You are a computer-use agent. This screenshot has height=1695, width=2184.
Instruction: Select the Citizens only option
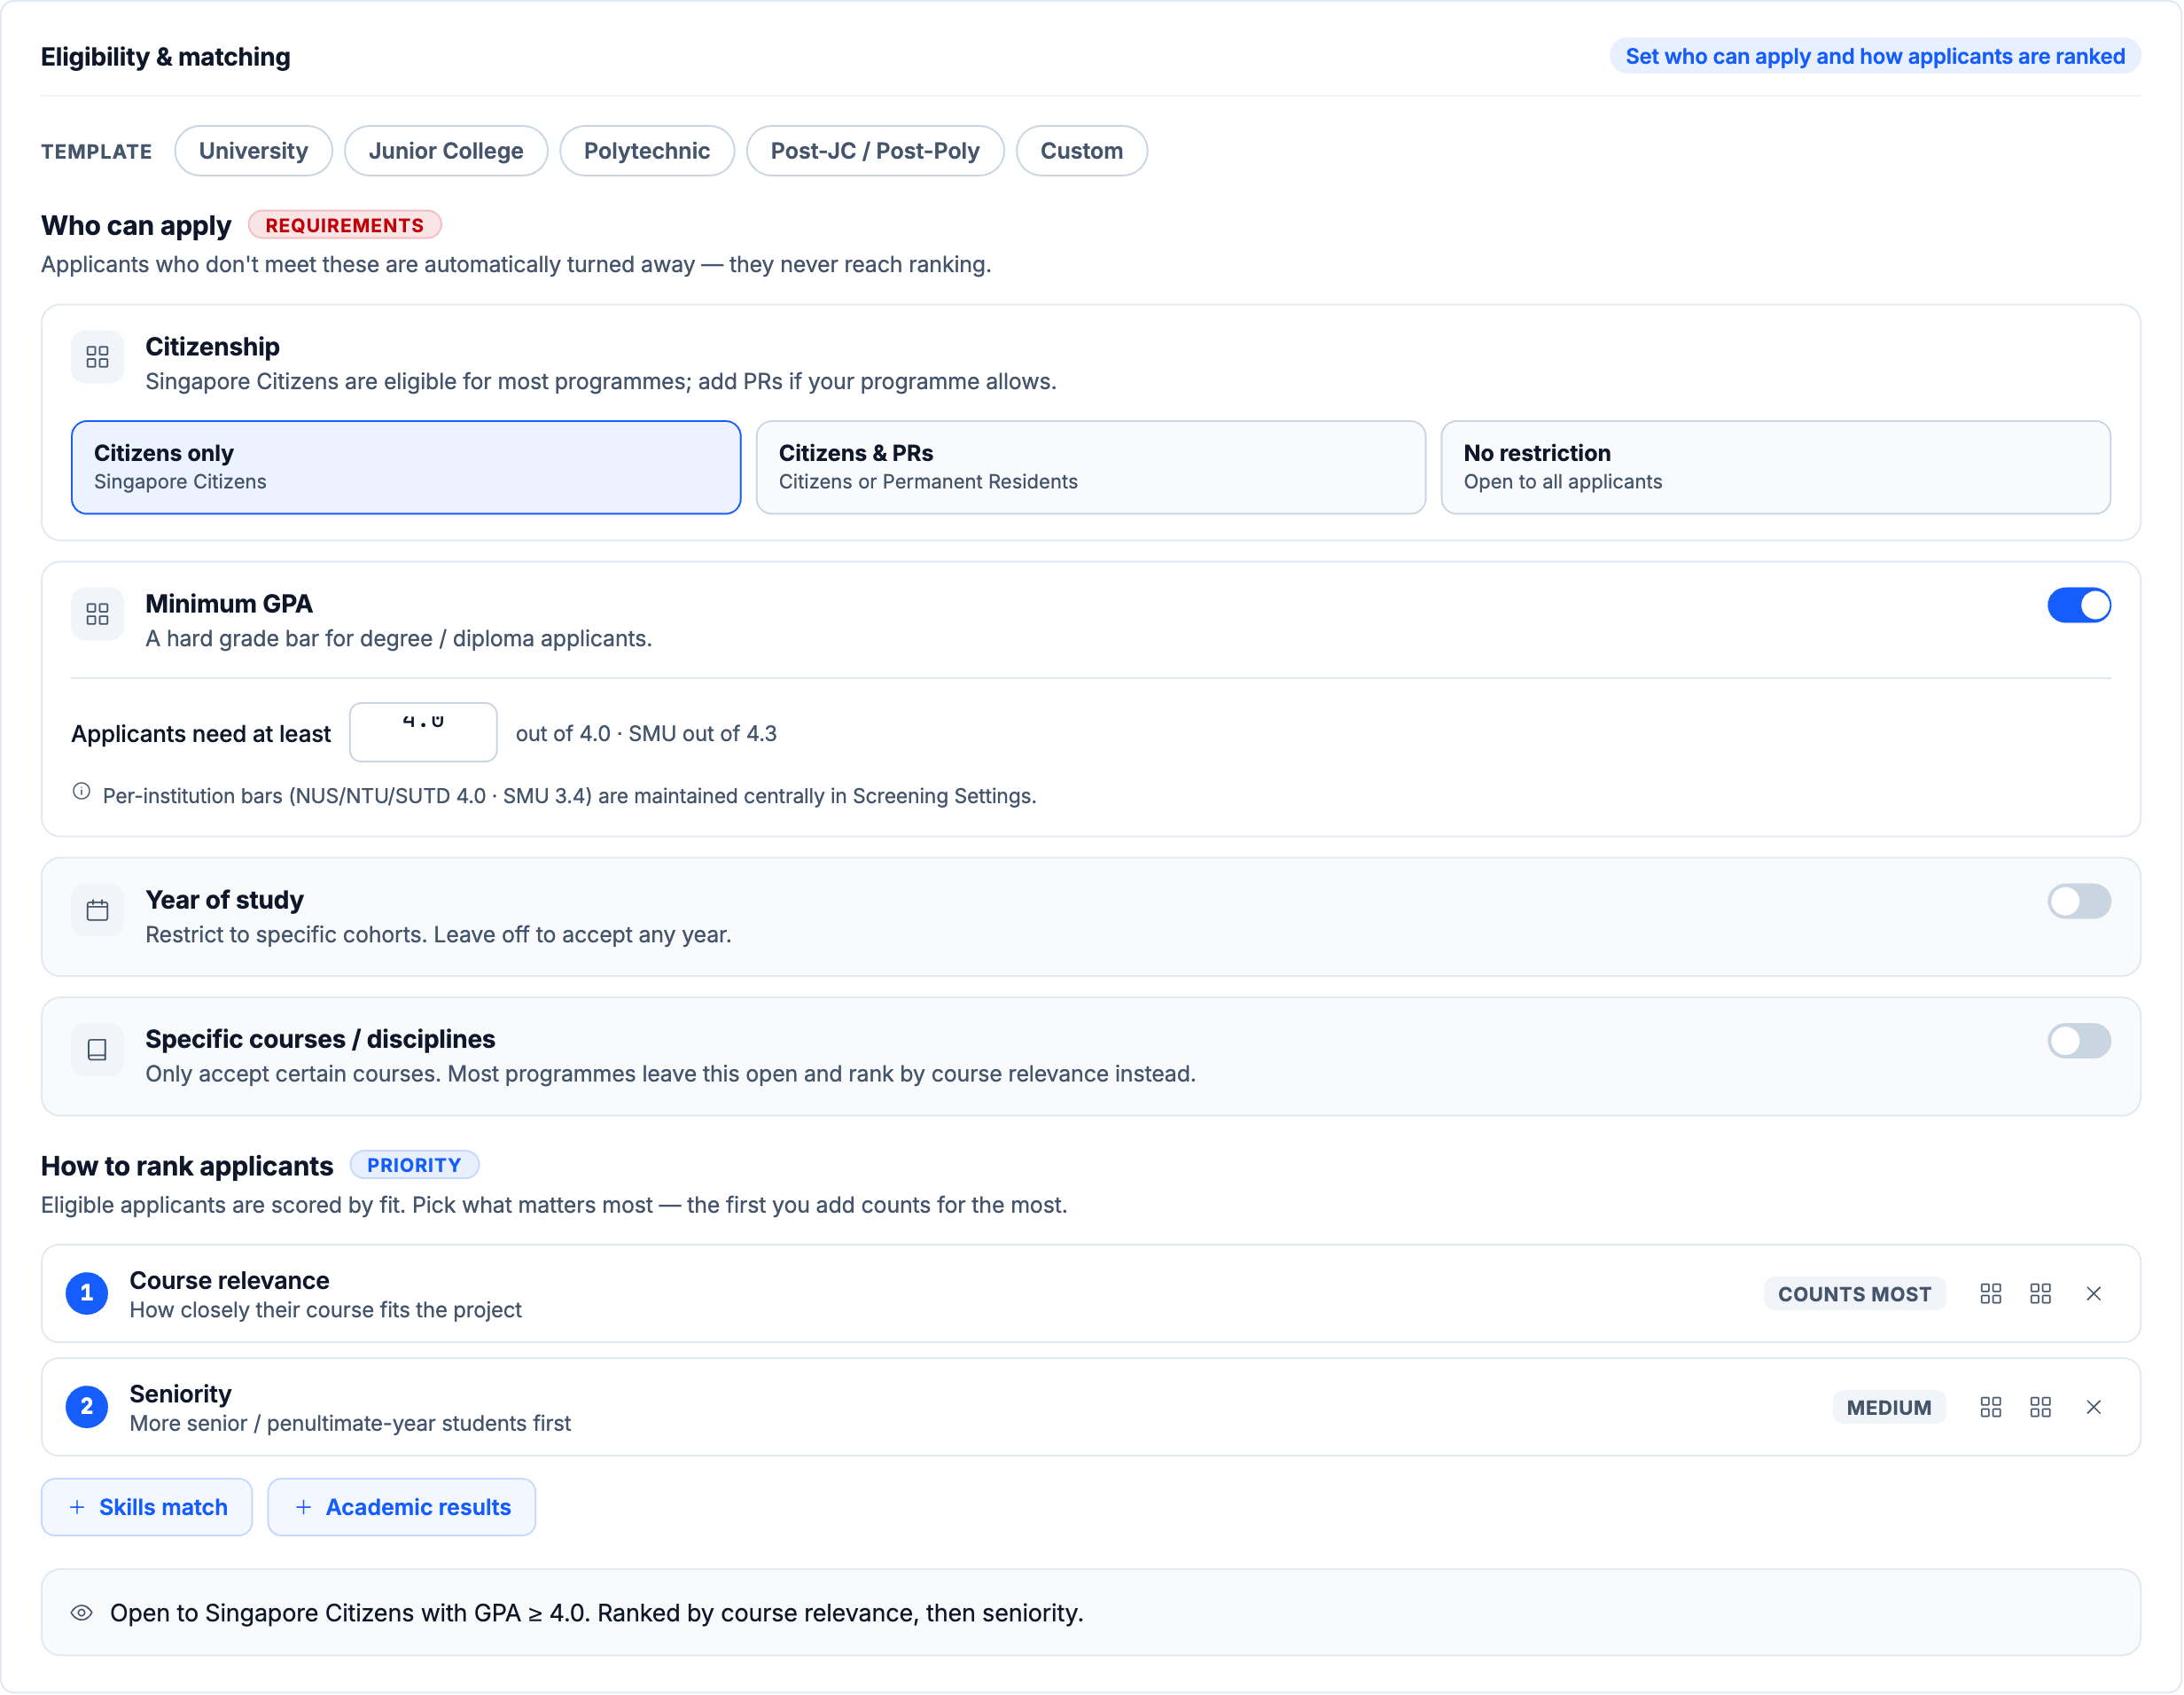[x=406, y=468]
